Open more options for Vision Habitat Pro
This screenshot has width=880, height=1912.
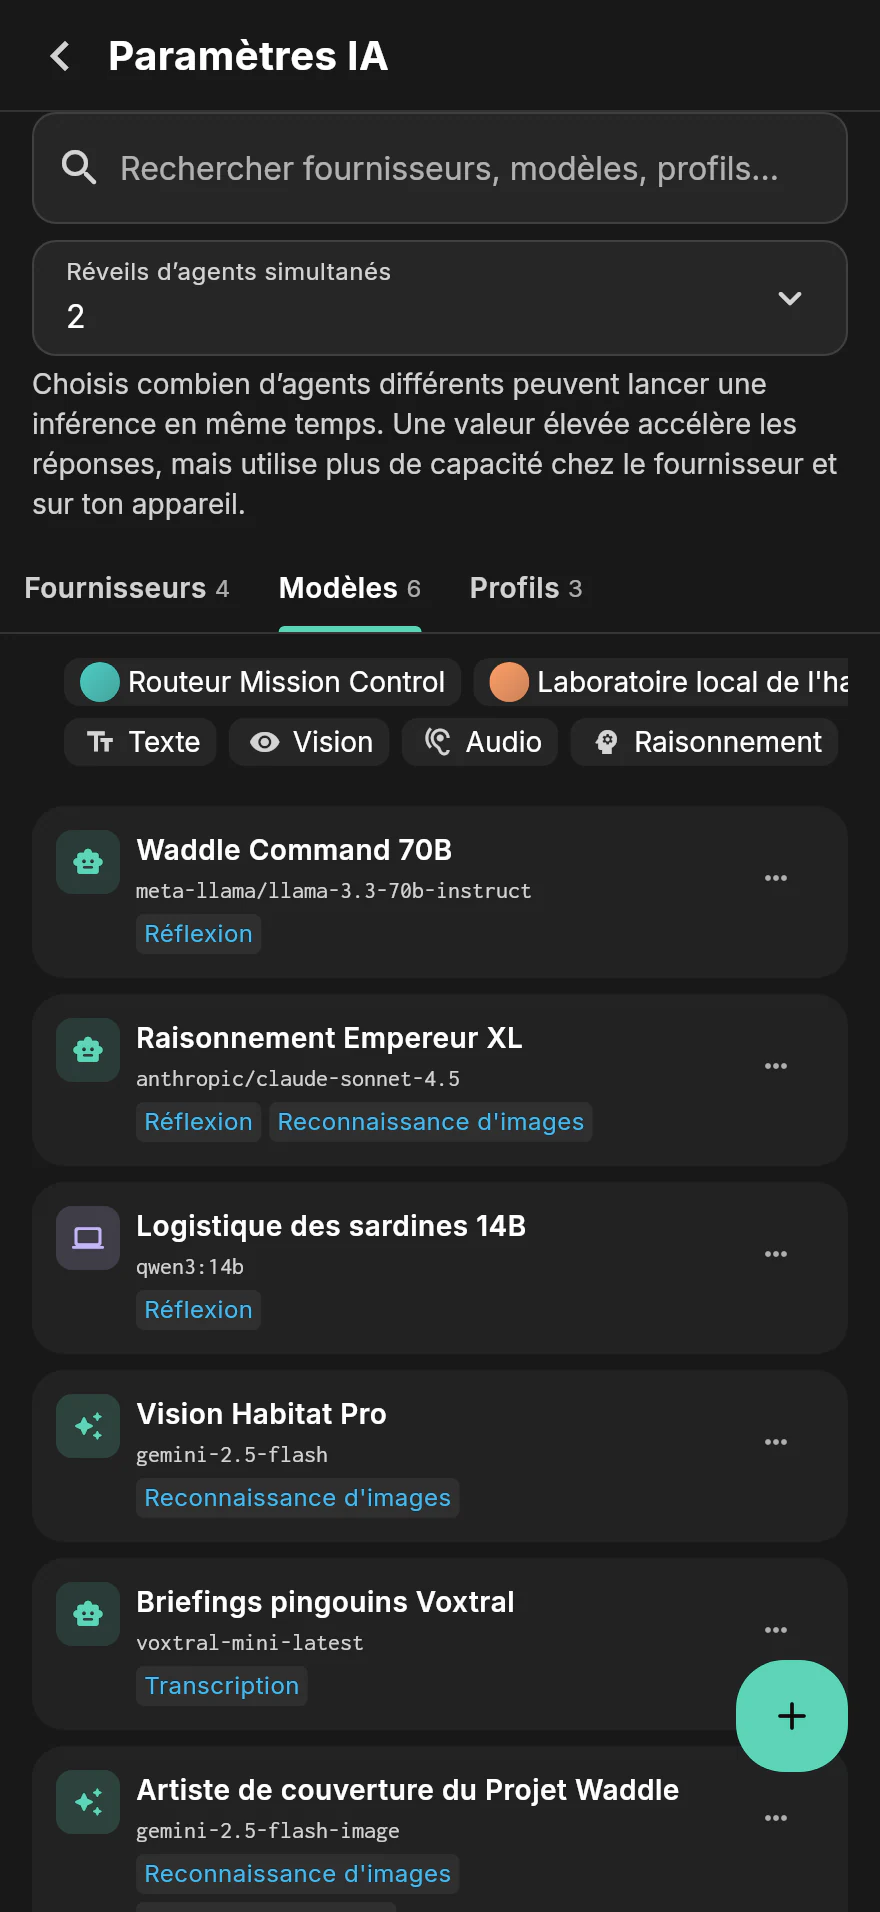[x=776, y=1442]
